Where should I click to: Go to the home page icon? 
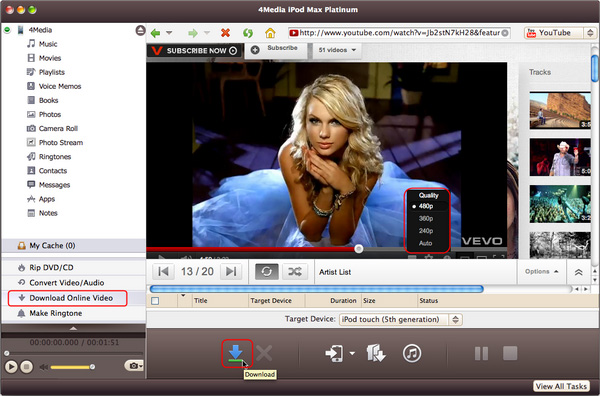[270, 33]
